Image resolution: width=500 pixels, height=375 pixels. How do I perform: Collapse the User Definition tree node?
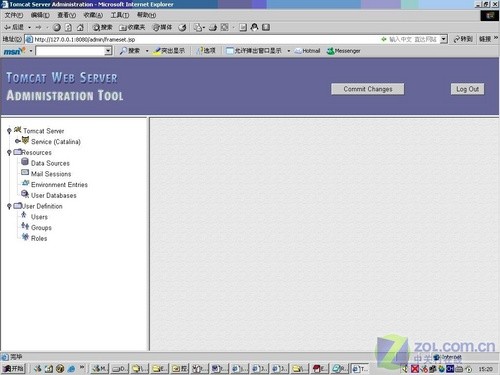tap(9, 206)
